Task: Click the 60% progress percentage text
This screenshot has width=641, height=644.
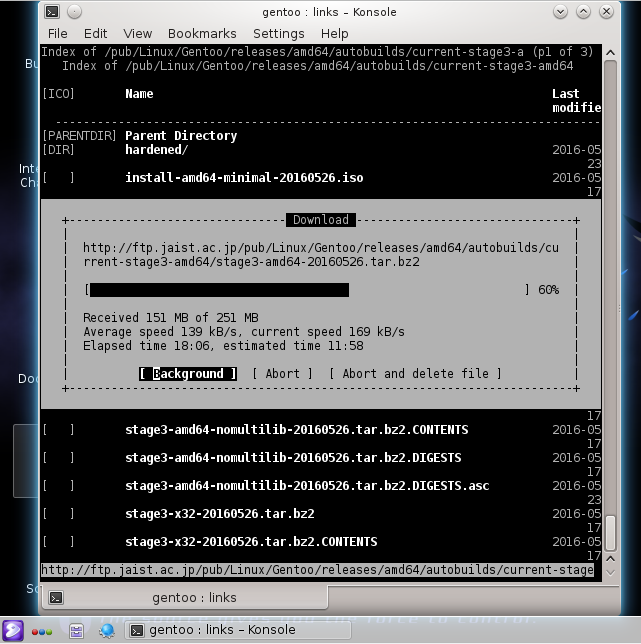Action: 549,290
